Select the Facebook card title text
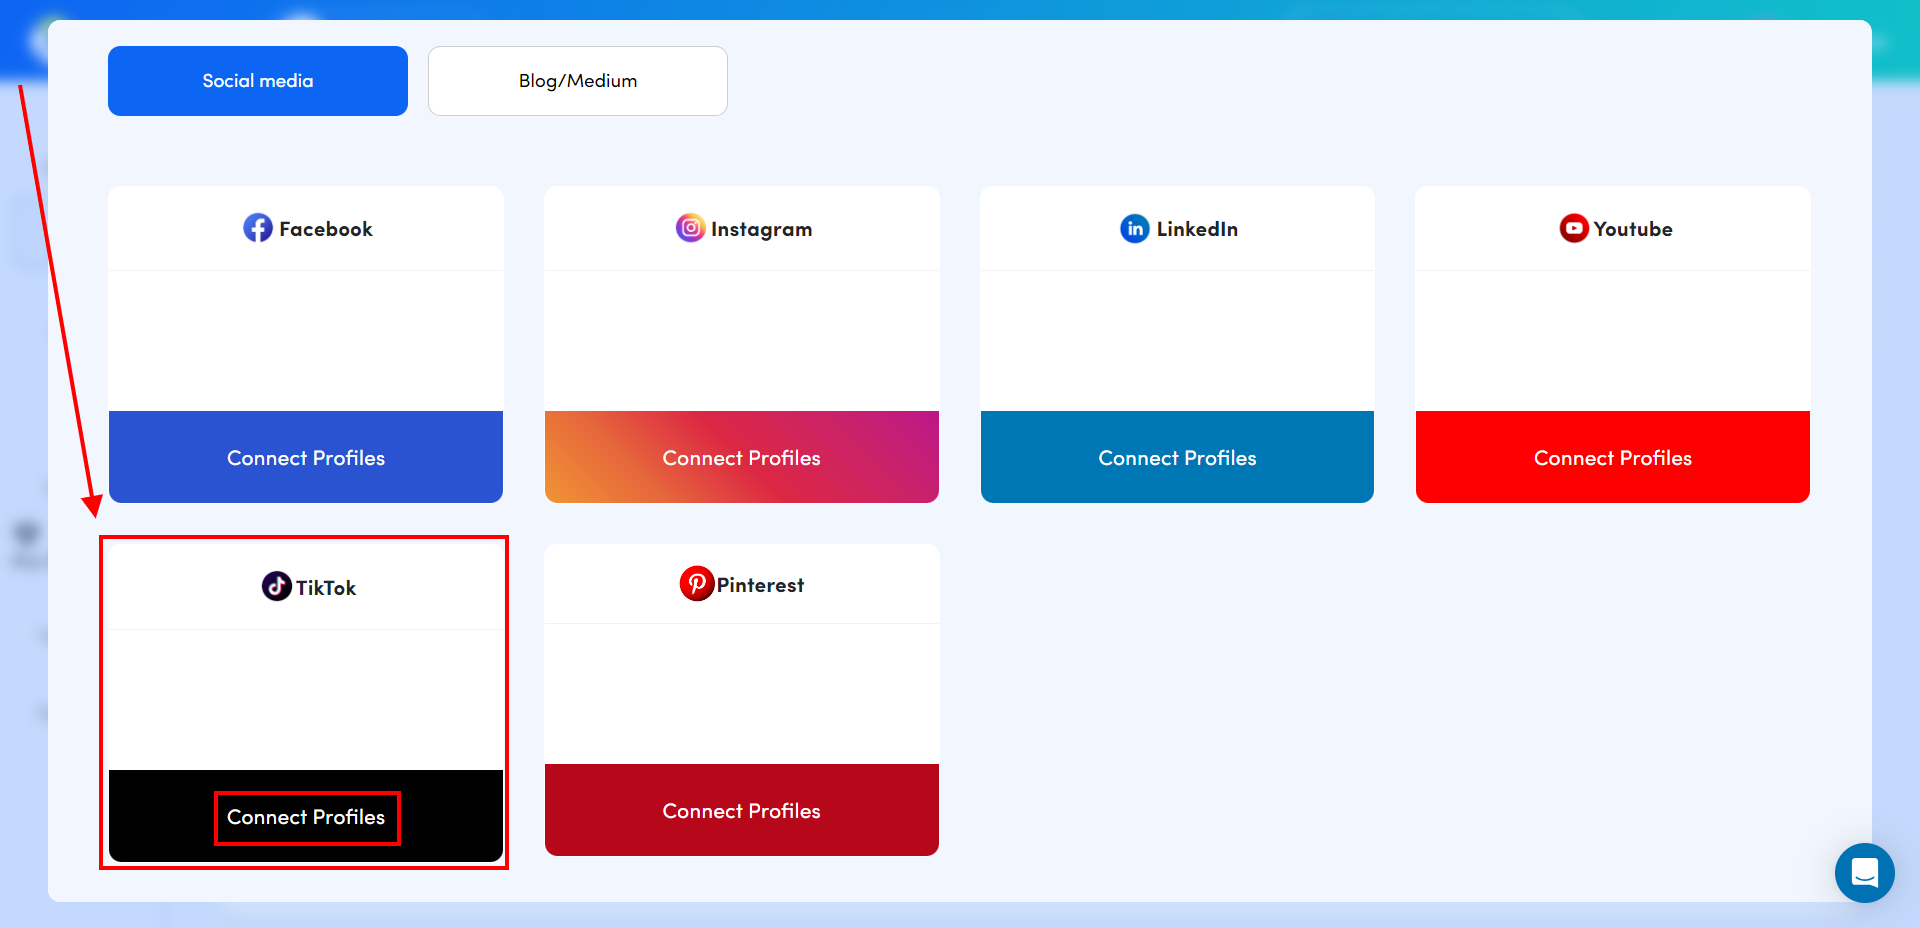 click(326, 229)
